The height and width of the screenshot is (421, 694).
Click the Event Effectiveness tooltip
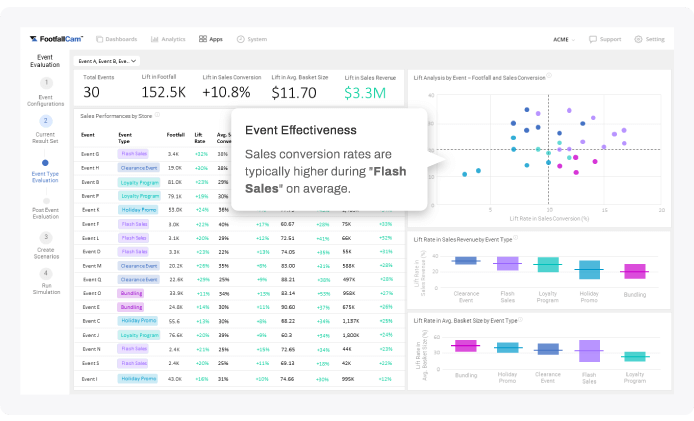tap(329, 160)
